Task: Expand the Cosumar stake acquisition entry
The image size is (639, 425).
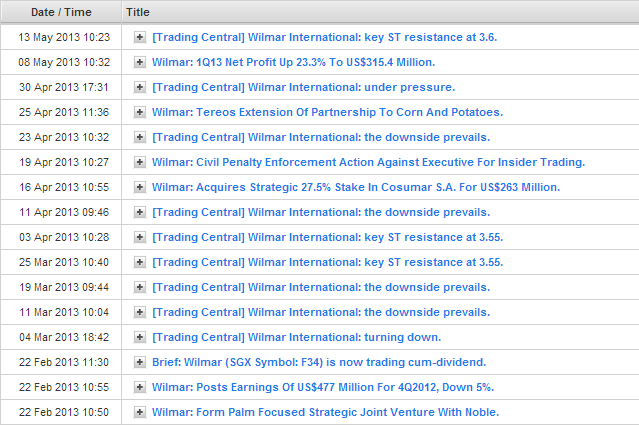Action: (x=140, y=187)
